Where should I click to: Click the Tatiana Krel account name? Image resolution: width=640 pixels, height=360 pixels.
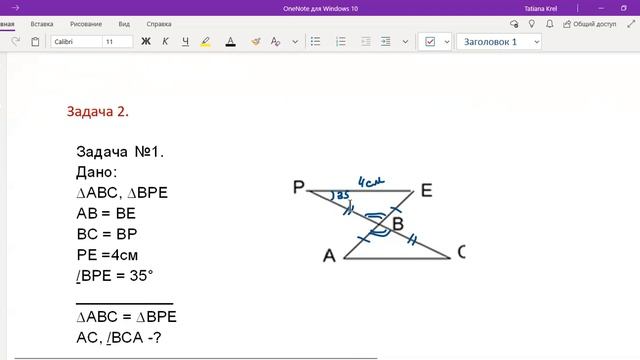click(x=540, y=8)
